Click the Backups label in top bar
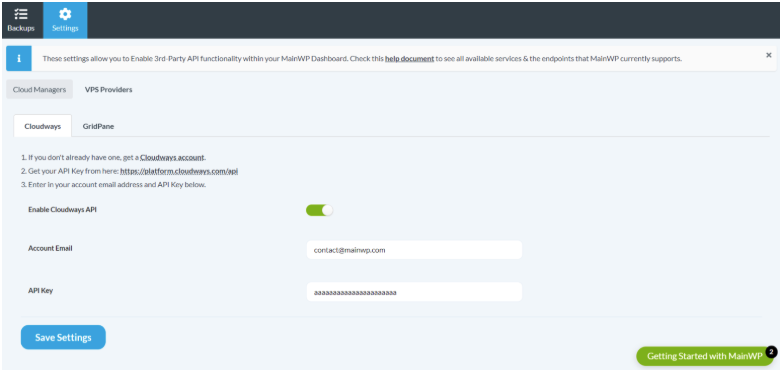784x376 pixels. point(21,28)
